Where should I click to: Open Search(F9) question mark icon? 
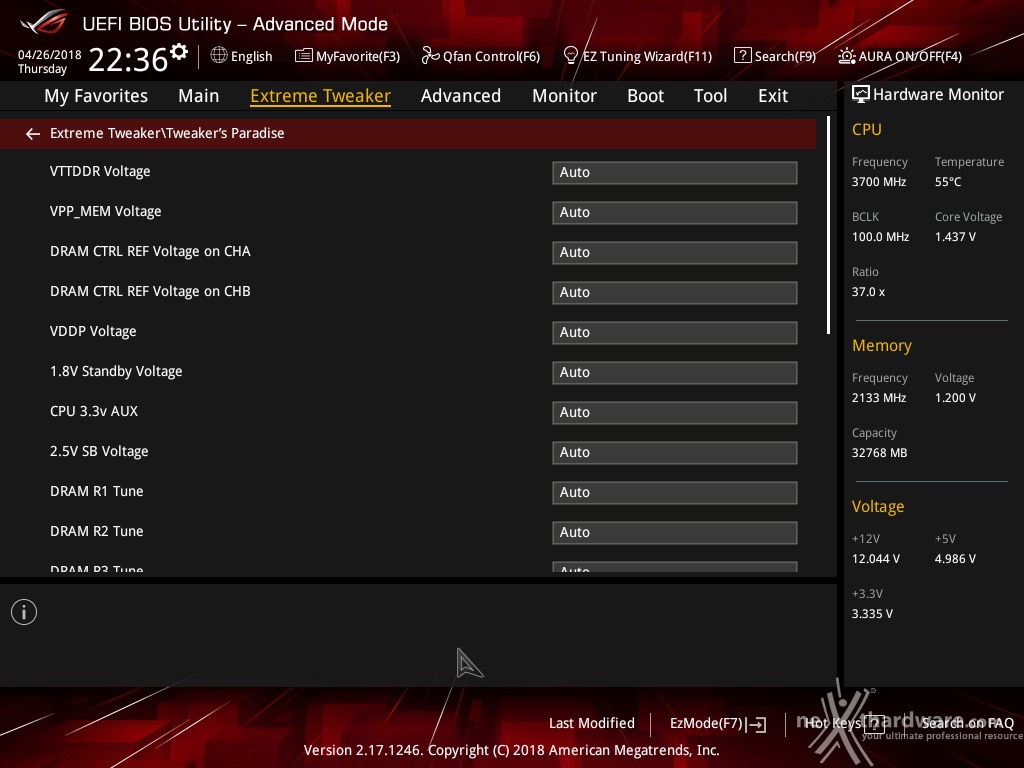click(743, 56)
